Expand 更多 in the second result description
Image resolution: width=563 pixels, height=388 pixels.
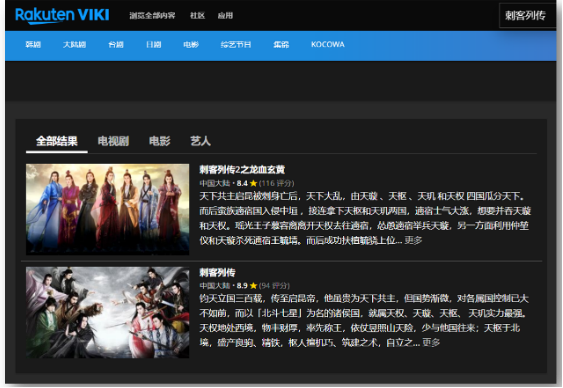click(431, 342)
